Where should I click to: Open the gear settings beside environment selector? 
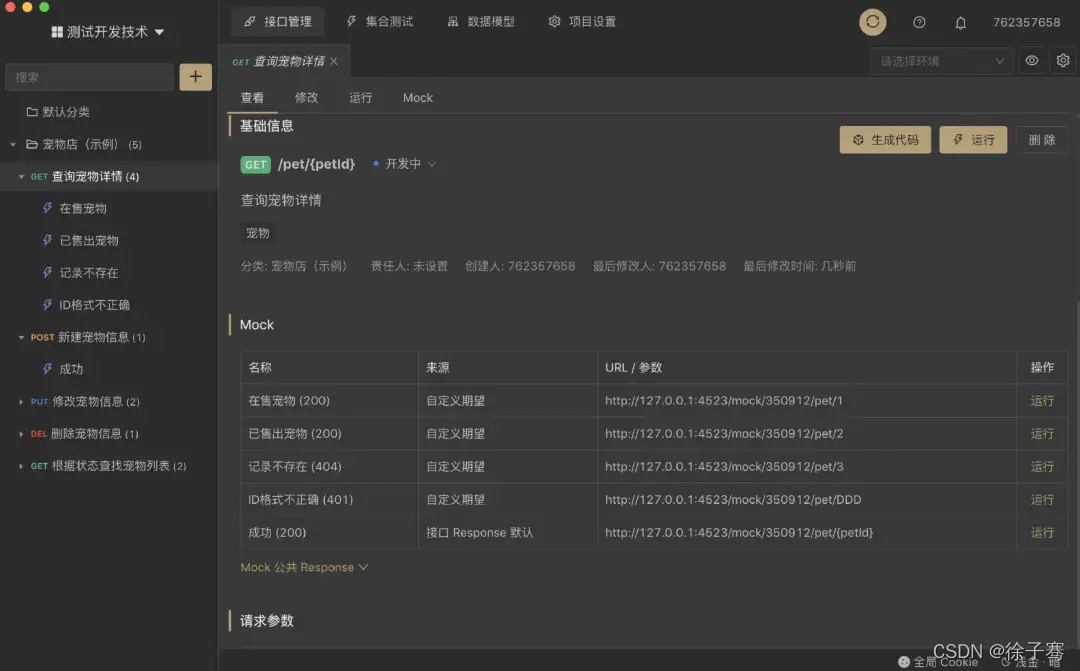[x=1063, y=61]
